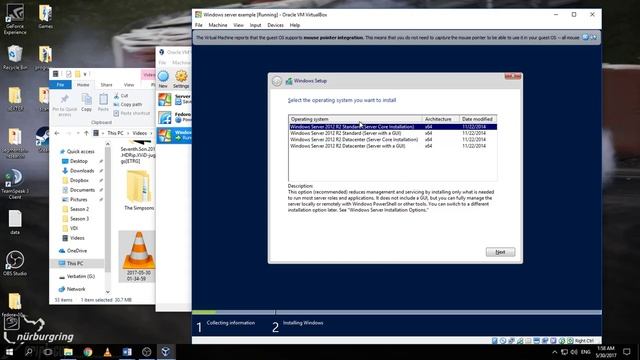The height and width of the screenshot is (360, 640).
Task: Switch to the View tab in Explorer
Action: tap(129, 84)
